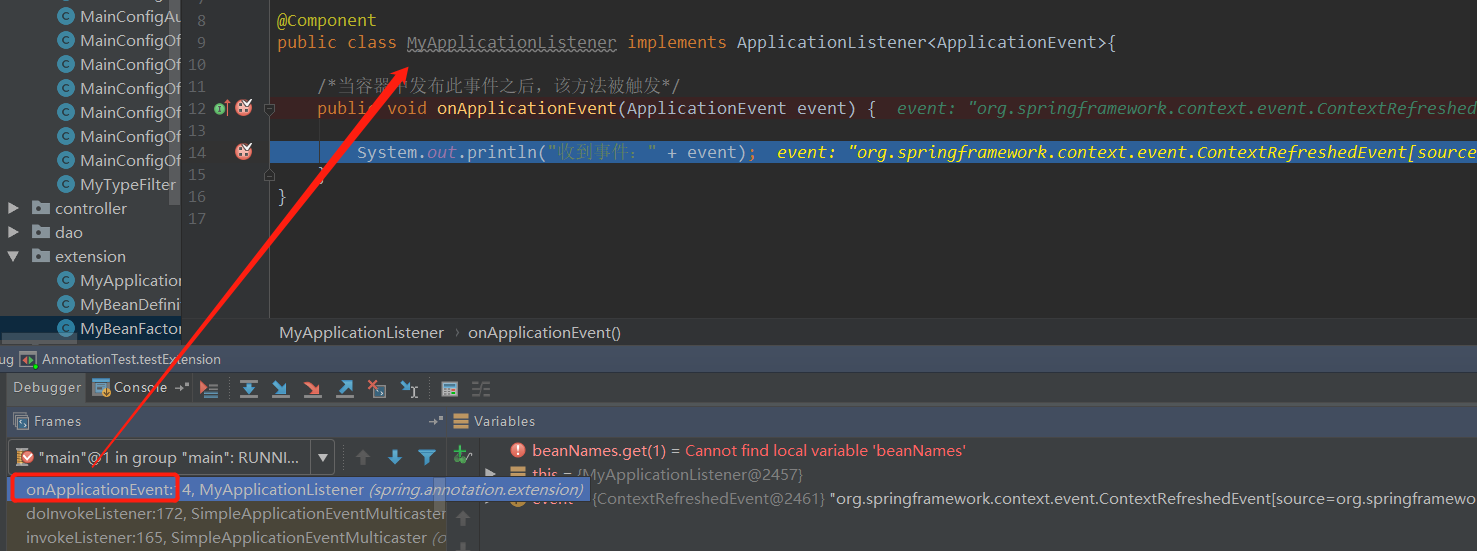Collapse the method fold marker on line 12

click(269, 108)
